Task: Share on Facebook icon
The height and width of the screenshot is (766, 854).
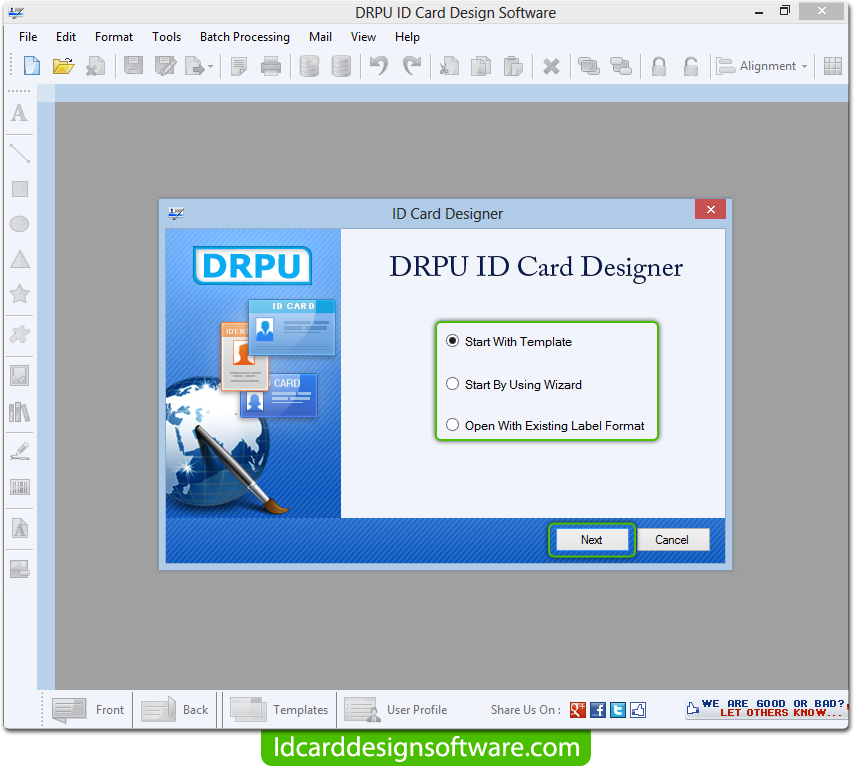Action: [x=598, y=710]
